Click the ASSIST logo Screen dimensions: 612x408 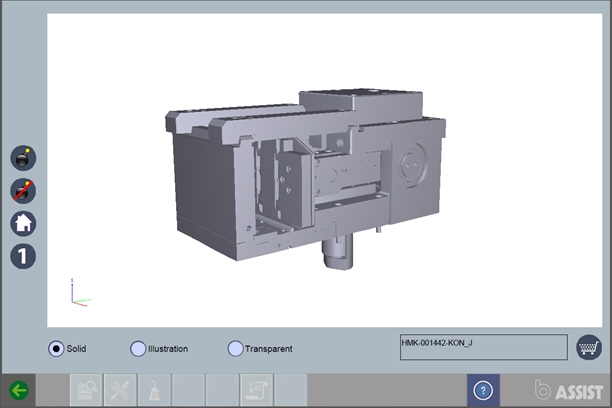coord(569,390)
